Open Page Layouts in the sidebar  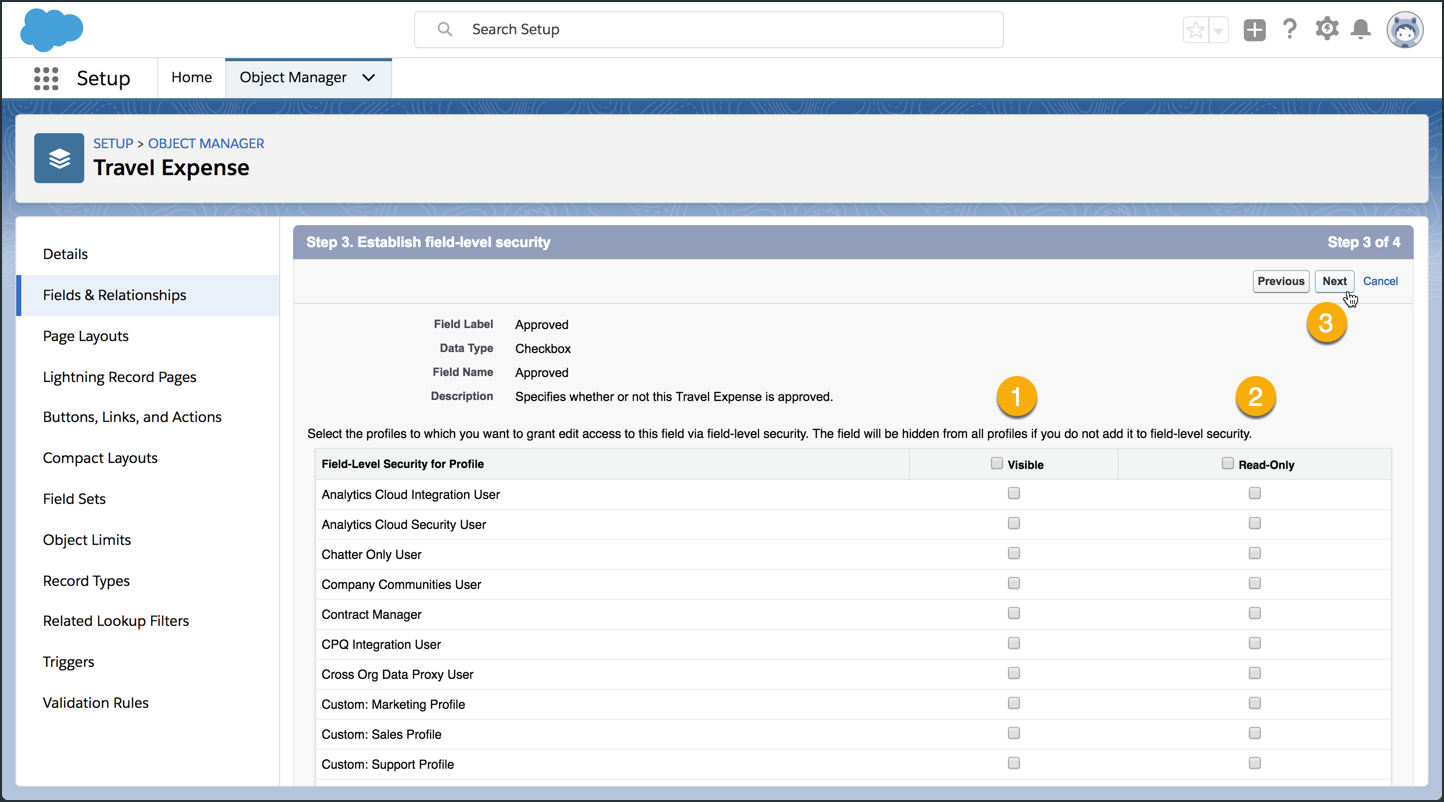148,336
